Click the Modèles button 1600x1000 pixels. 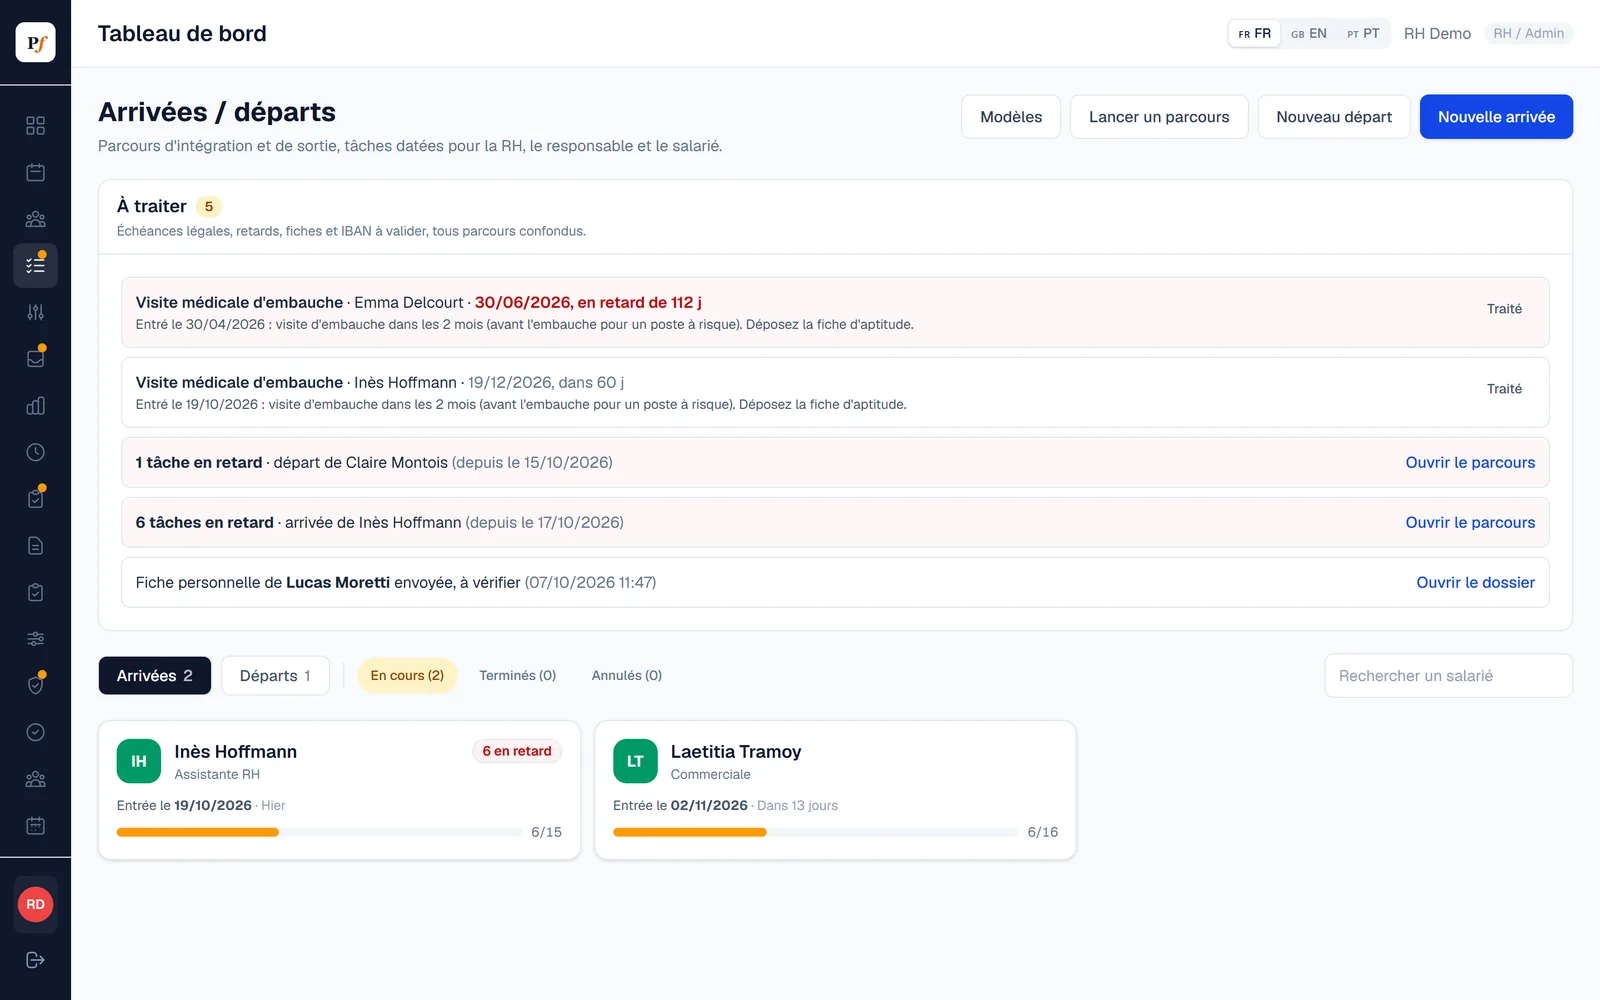[1011, 117]
